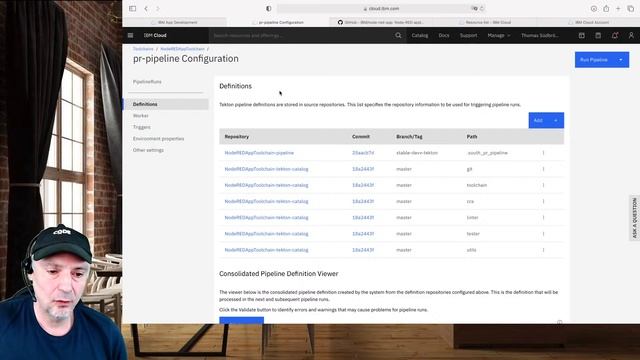Go forward with the Safari forward arrow

[x=158, y=9]
